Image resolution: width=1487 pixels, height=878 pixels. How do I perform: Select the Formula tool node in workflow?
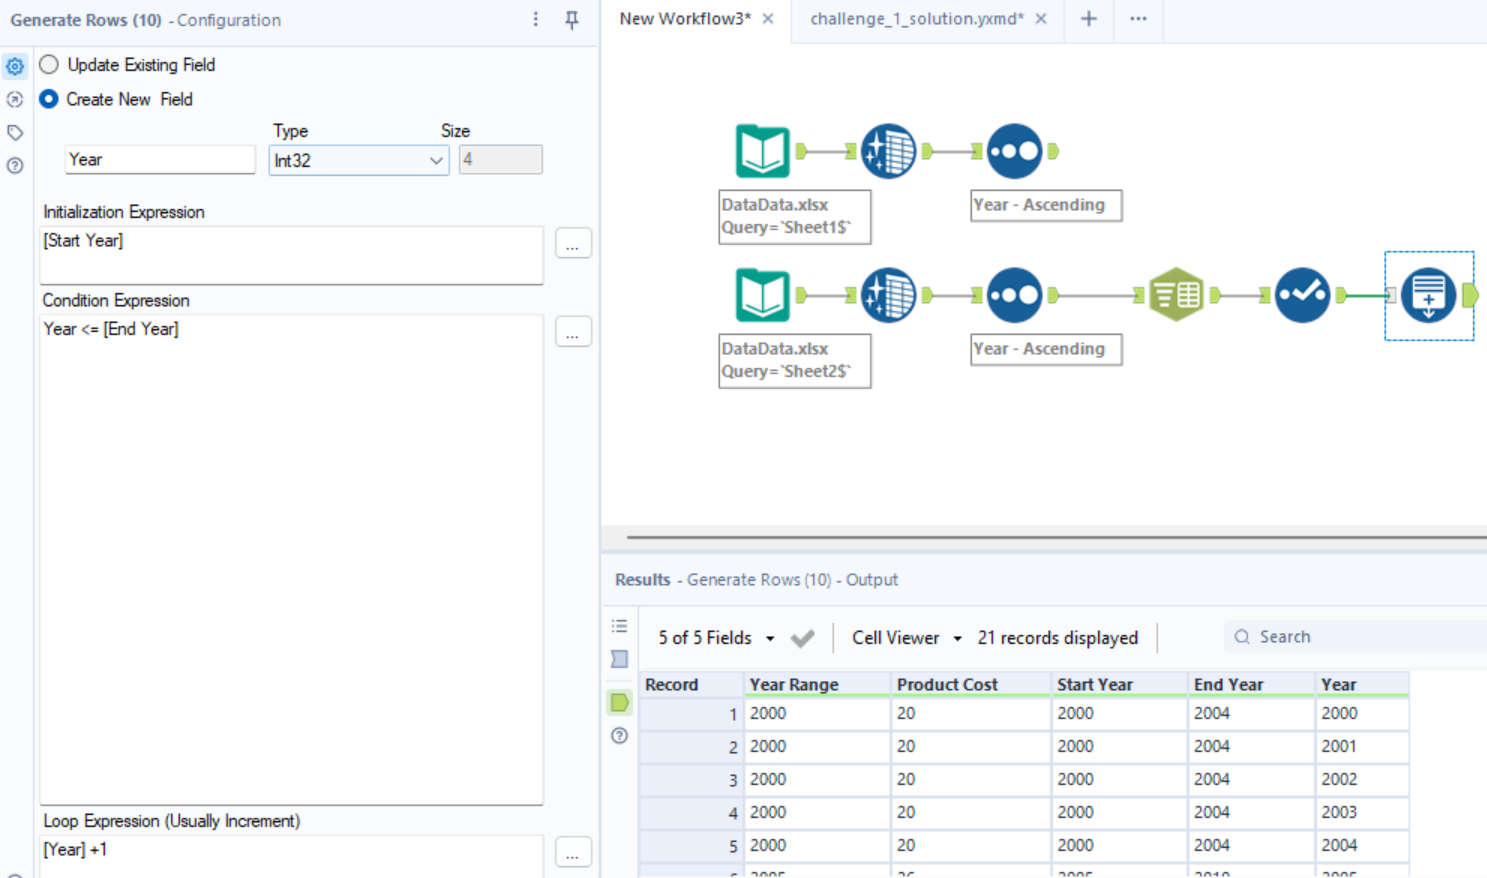coord(1302,295)
